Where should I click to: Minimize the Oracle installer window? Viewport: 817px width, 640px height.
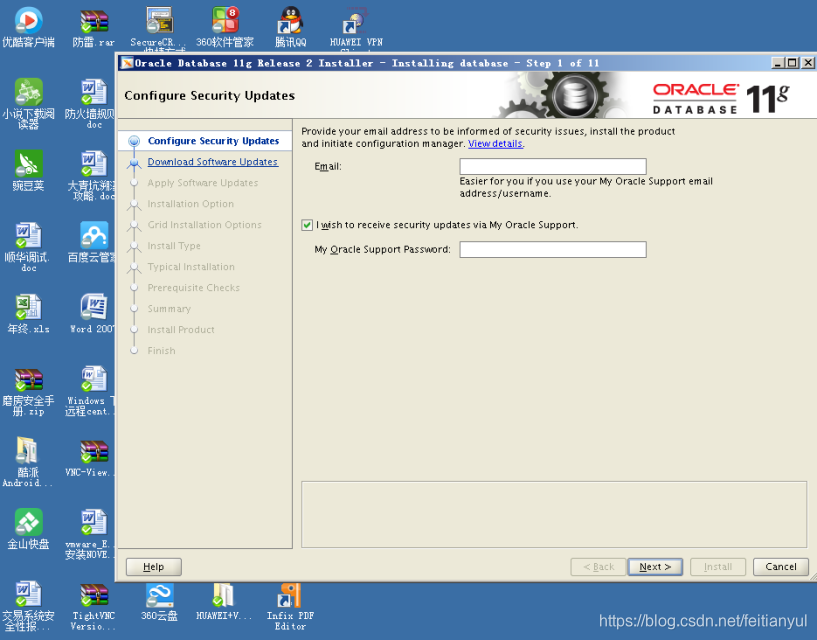[778, 63]
